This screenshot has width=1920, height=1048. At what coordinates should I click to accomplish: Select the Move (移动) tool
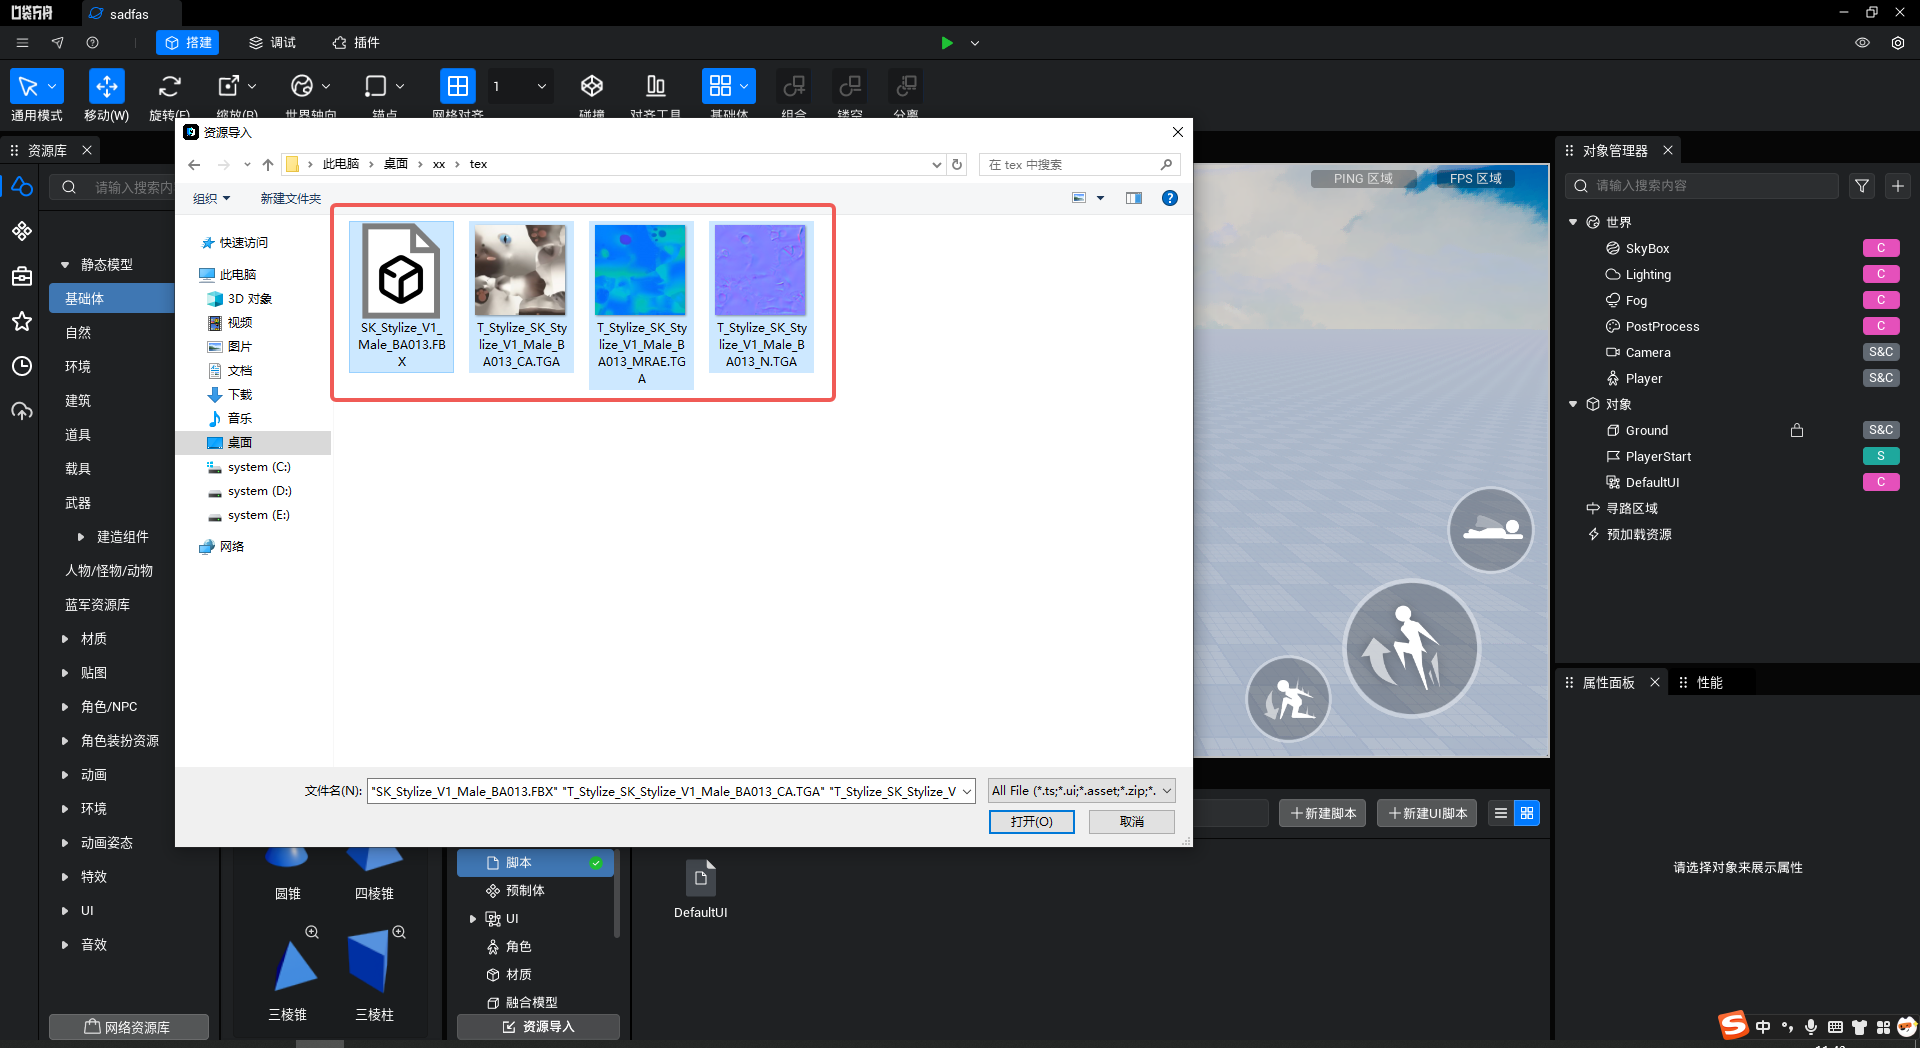pyautogui.click(x=106, y=87)
